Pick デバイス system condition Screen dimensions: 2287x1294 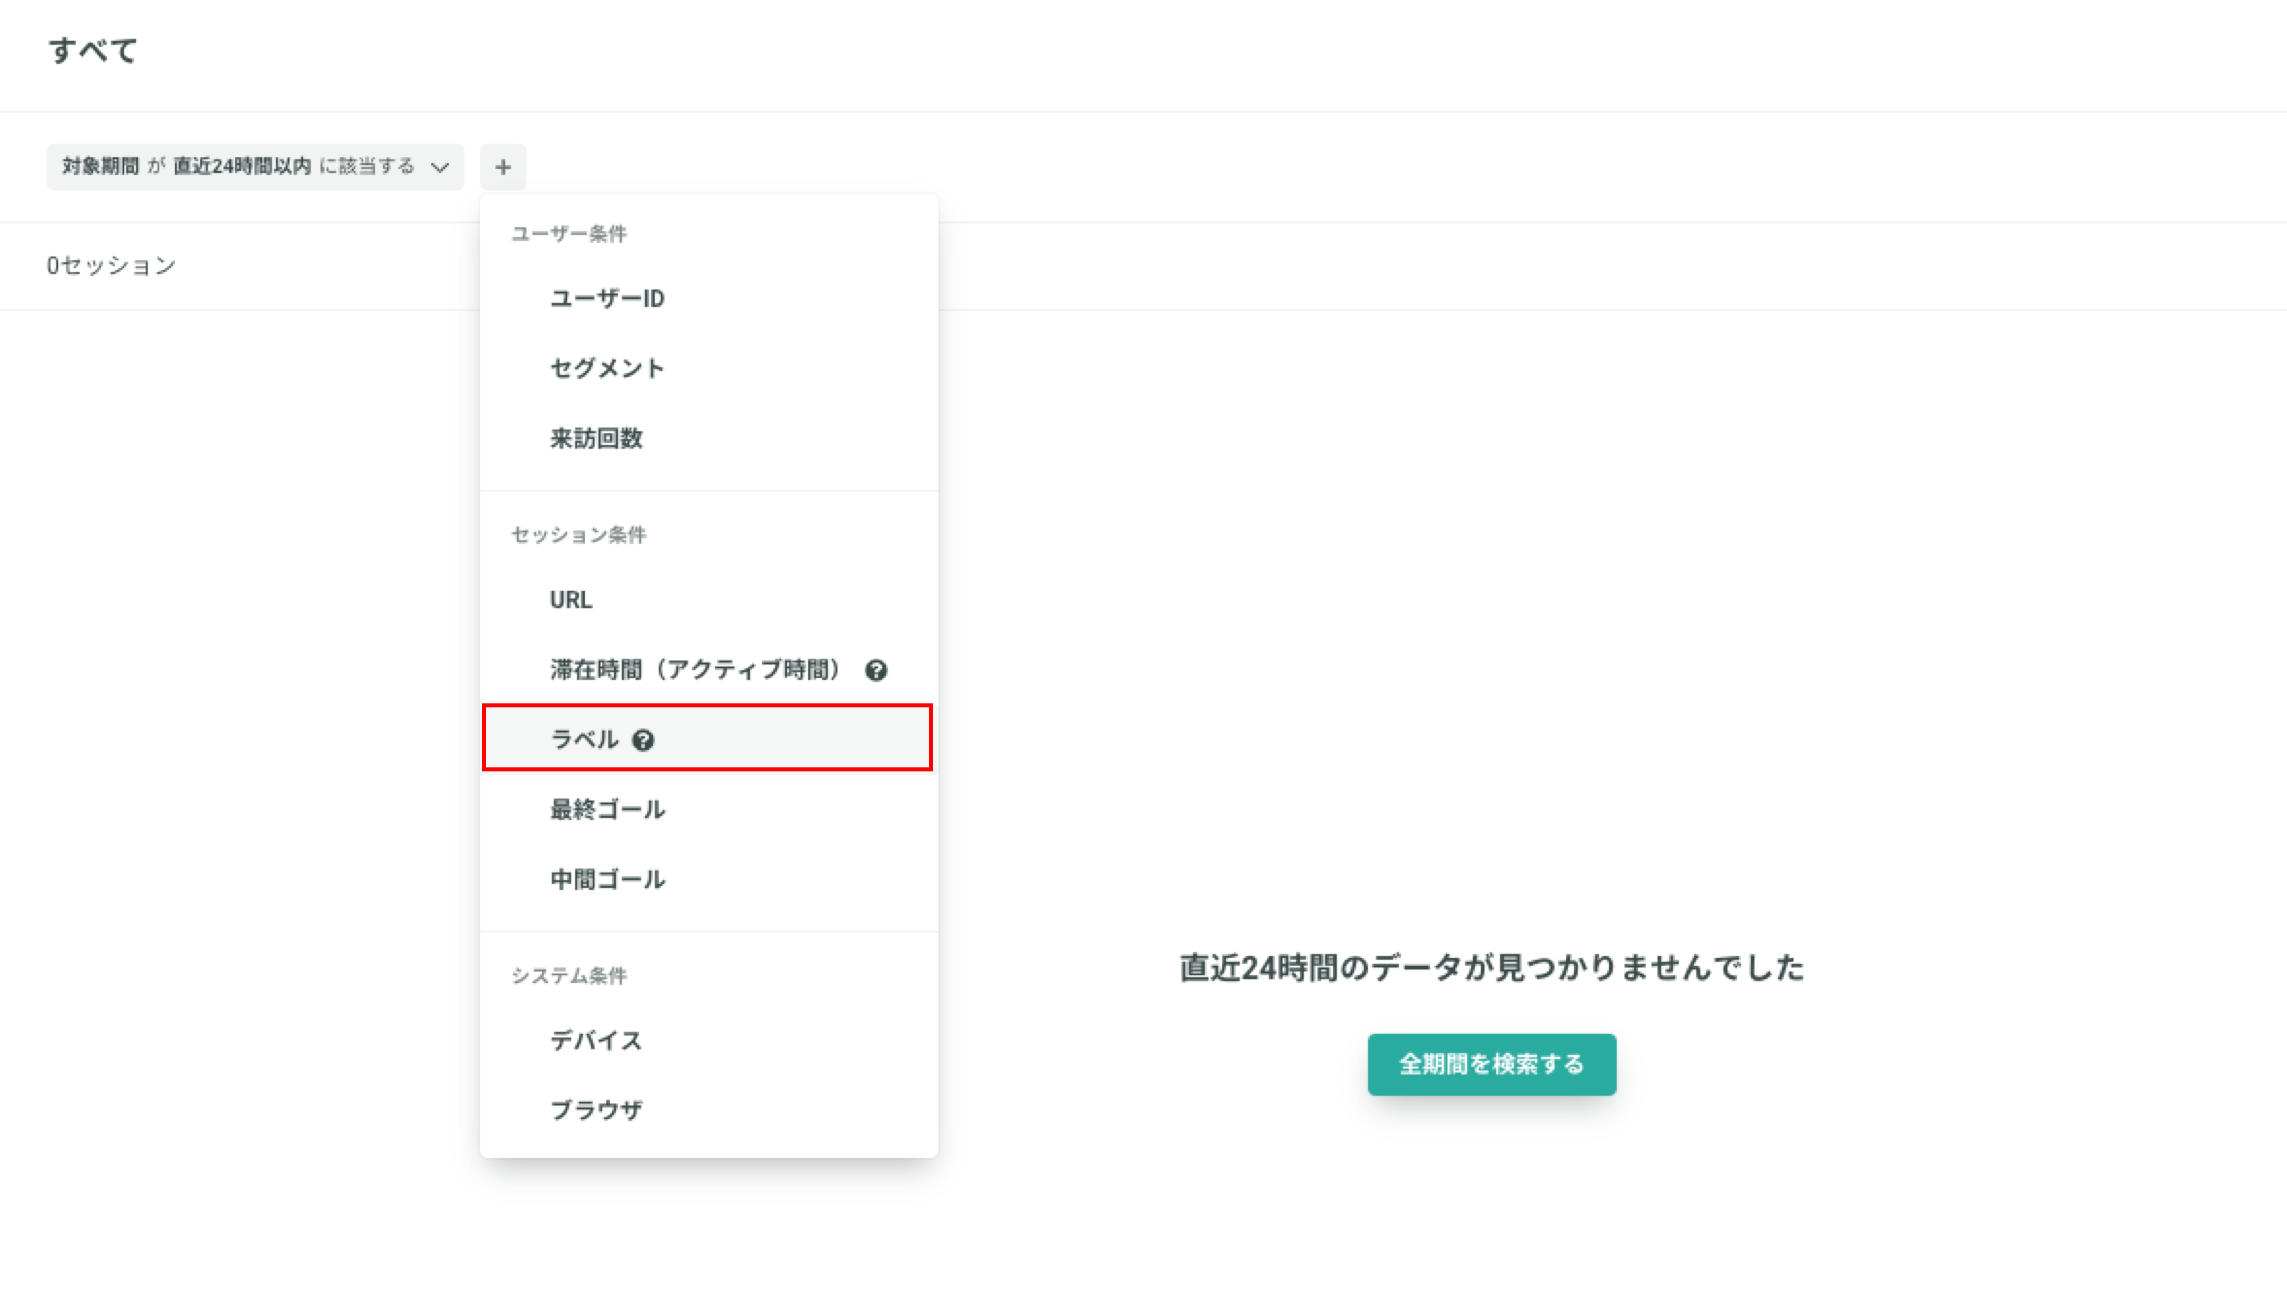point(709,1040)
